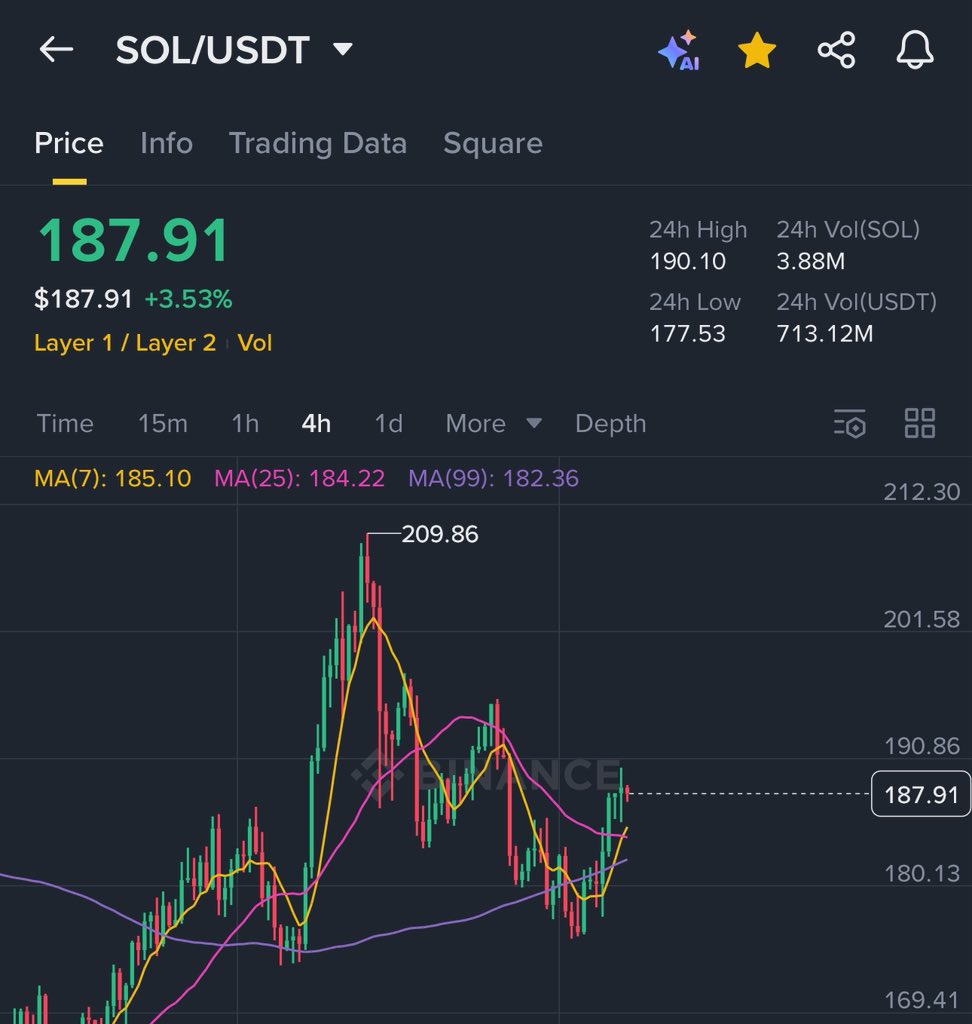This screenshot has height=1024, width=972.
Task: Tap the large 187.91 price
Action: pyautogui.click(x=133, y=241)
